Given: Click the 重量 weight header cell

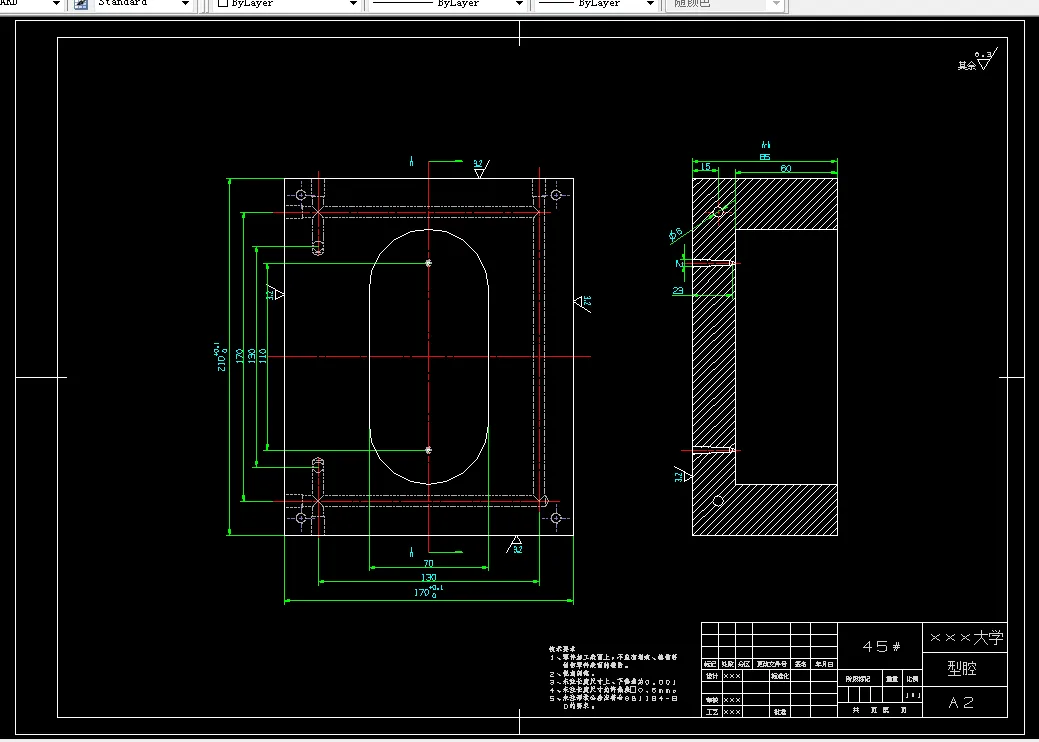Looking at the screenshot, I should tap(893, 679).
